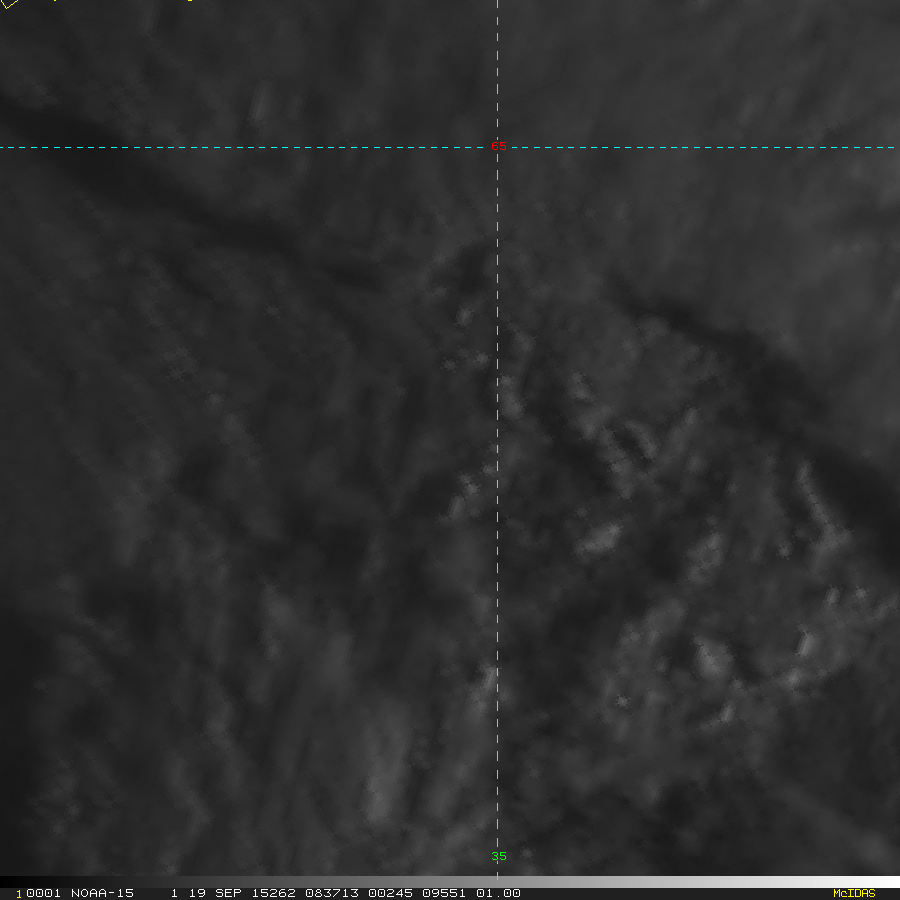The width and height of the screenshot is (900, 900).
Task: Click the 00245 line value
Action: (x=390, y=893)
